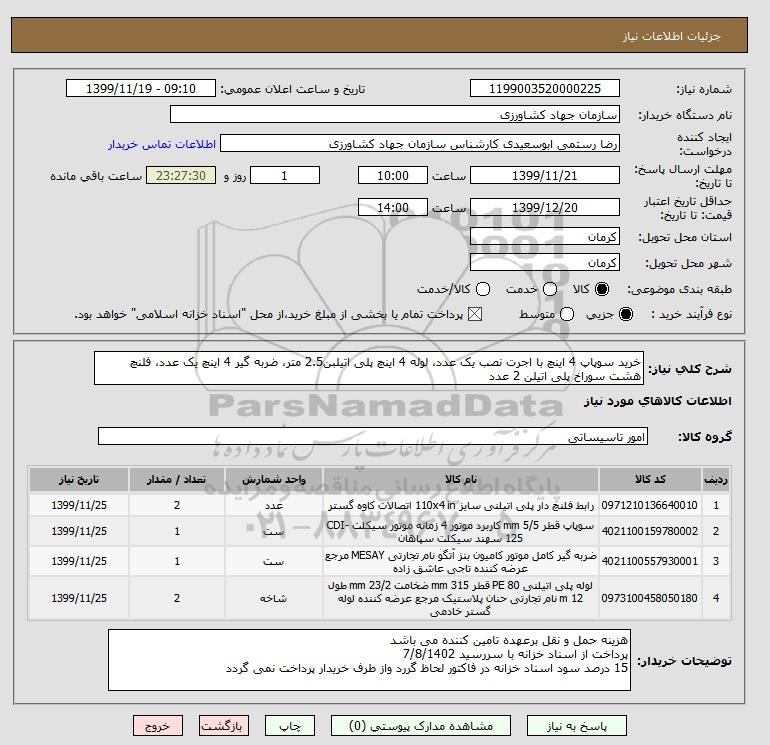The height and width of the screenshot is (745, 770).
Task: Click product code 0973100458050180
Action: pyautogui.click(x=650, y=599)
